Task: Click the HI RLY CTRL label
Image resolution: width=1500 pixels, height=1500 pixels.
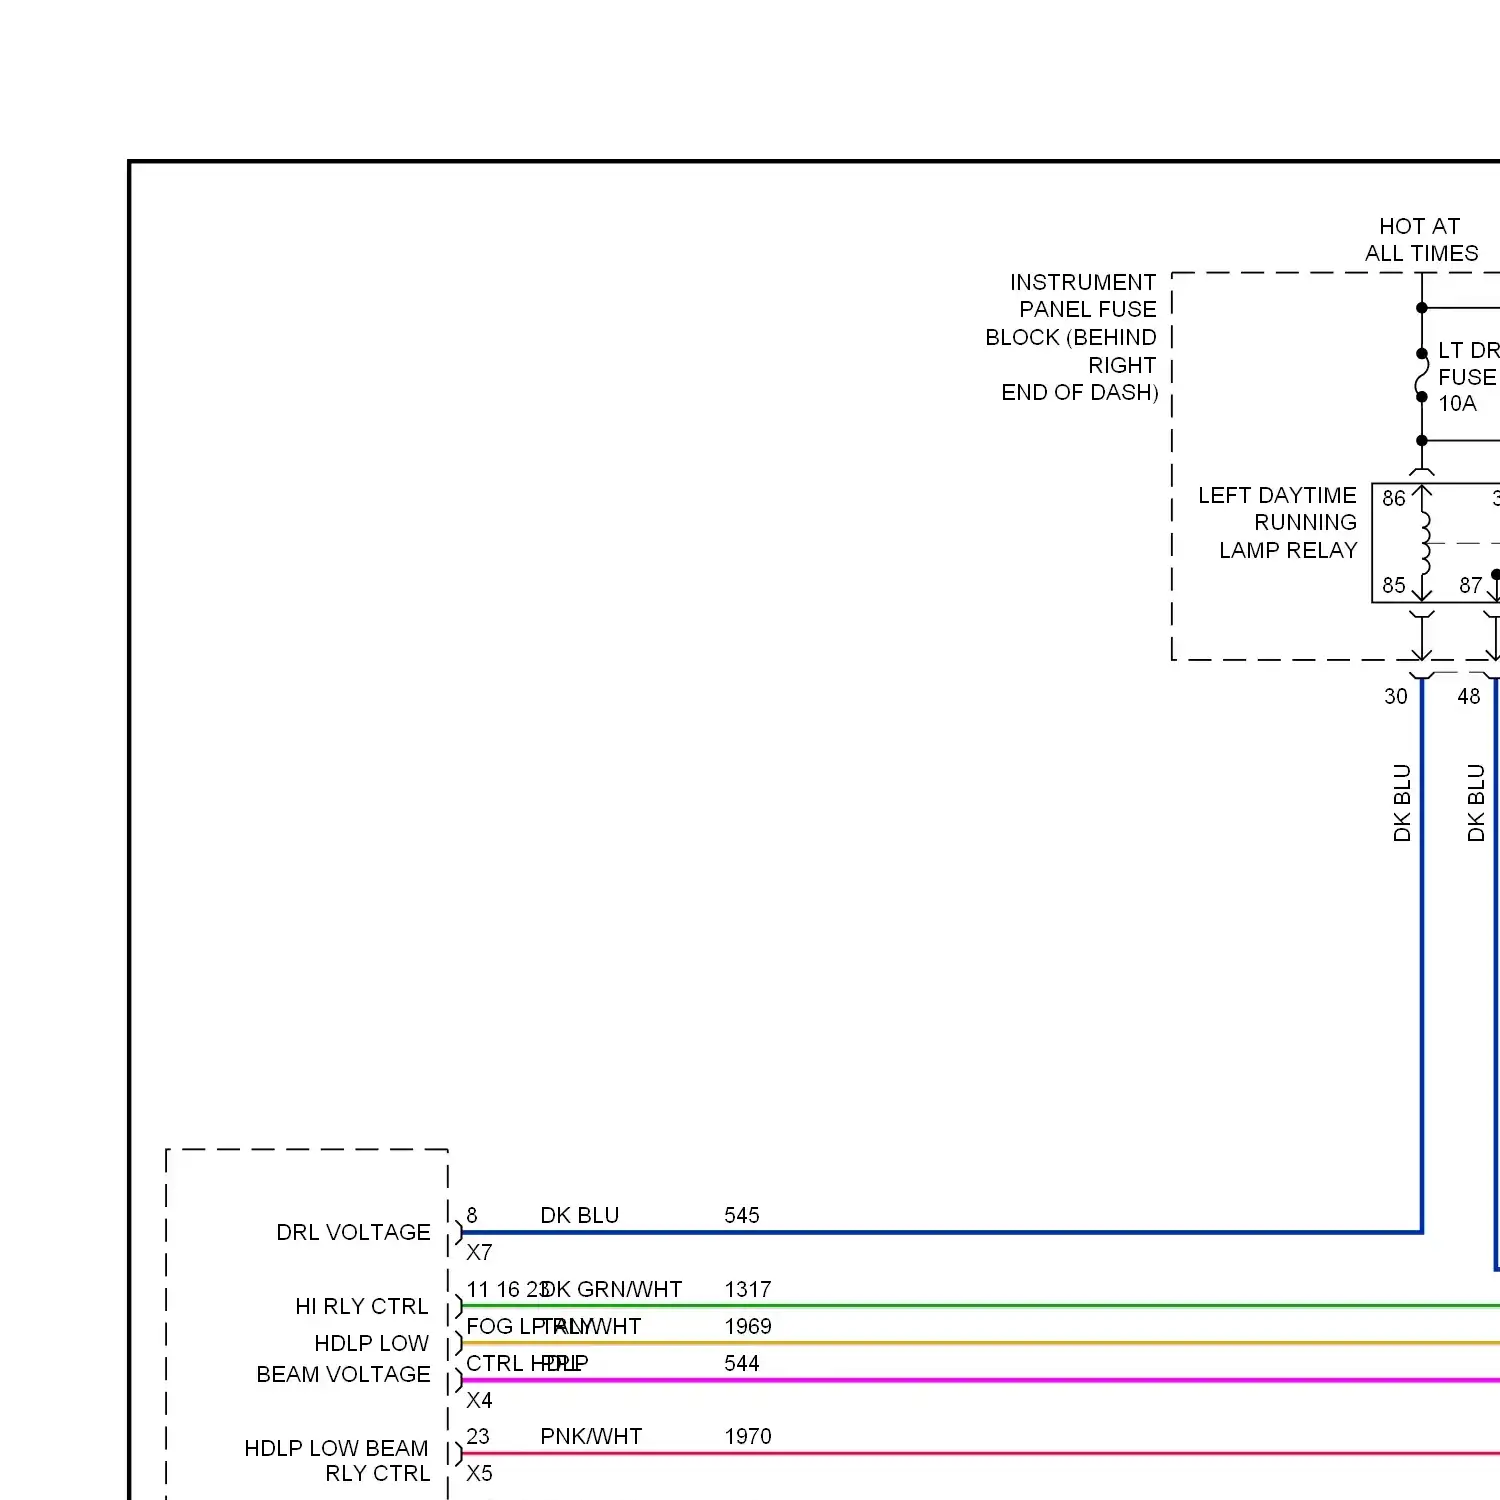Action: 361,1306
